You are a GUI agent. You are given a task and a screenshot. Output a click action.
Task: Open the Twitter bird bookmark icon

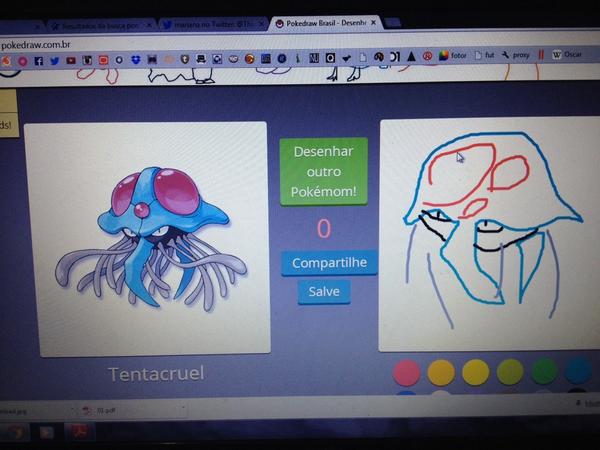(x=55, y=61)
